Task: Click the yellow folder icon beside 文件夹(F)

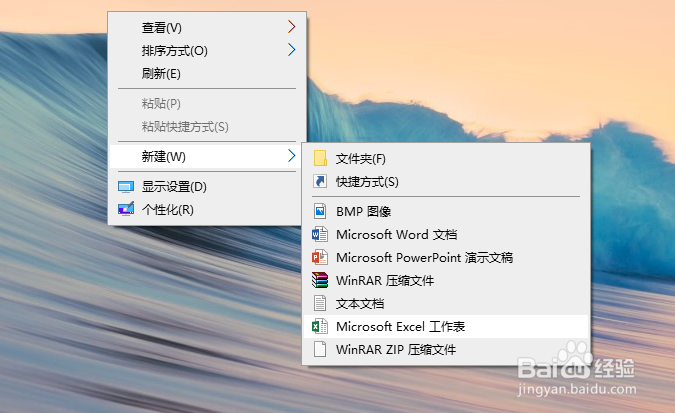Action: pyautogui.click(x=320, y=158)
